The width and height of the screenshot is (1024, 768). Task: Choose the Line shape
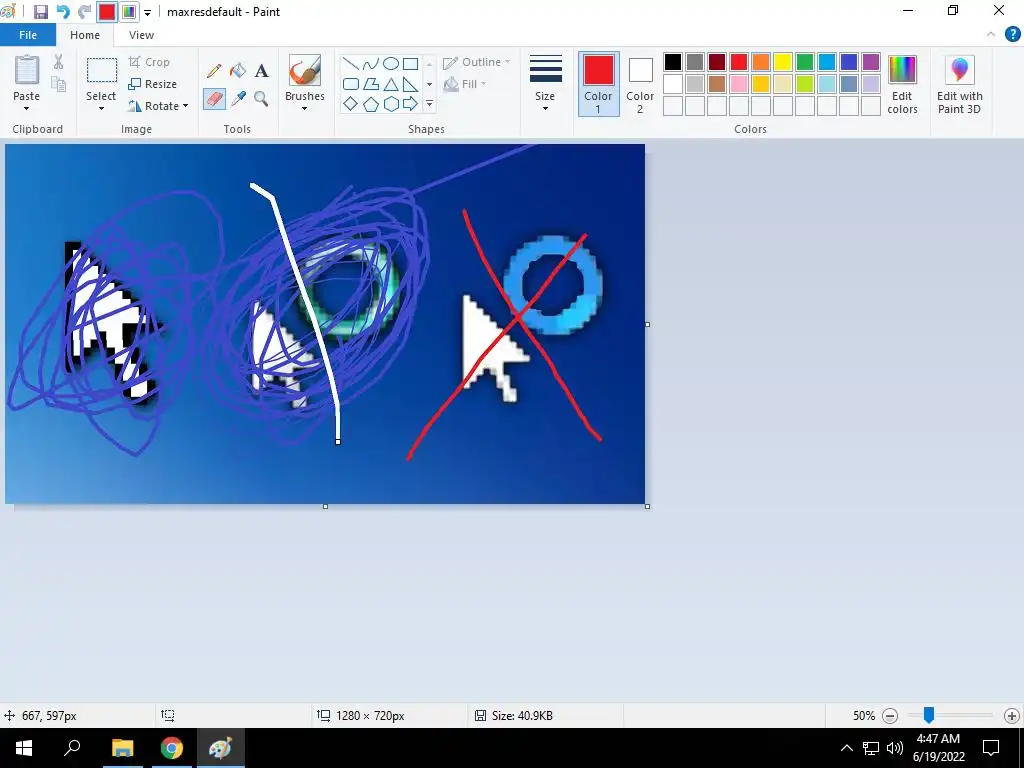[351, 63]
